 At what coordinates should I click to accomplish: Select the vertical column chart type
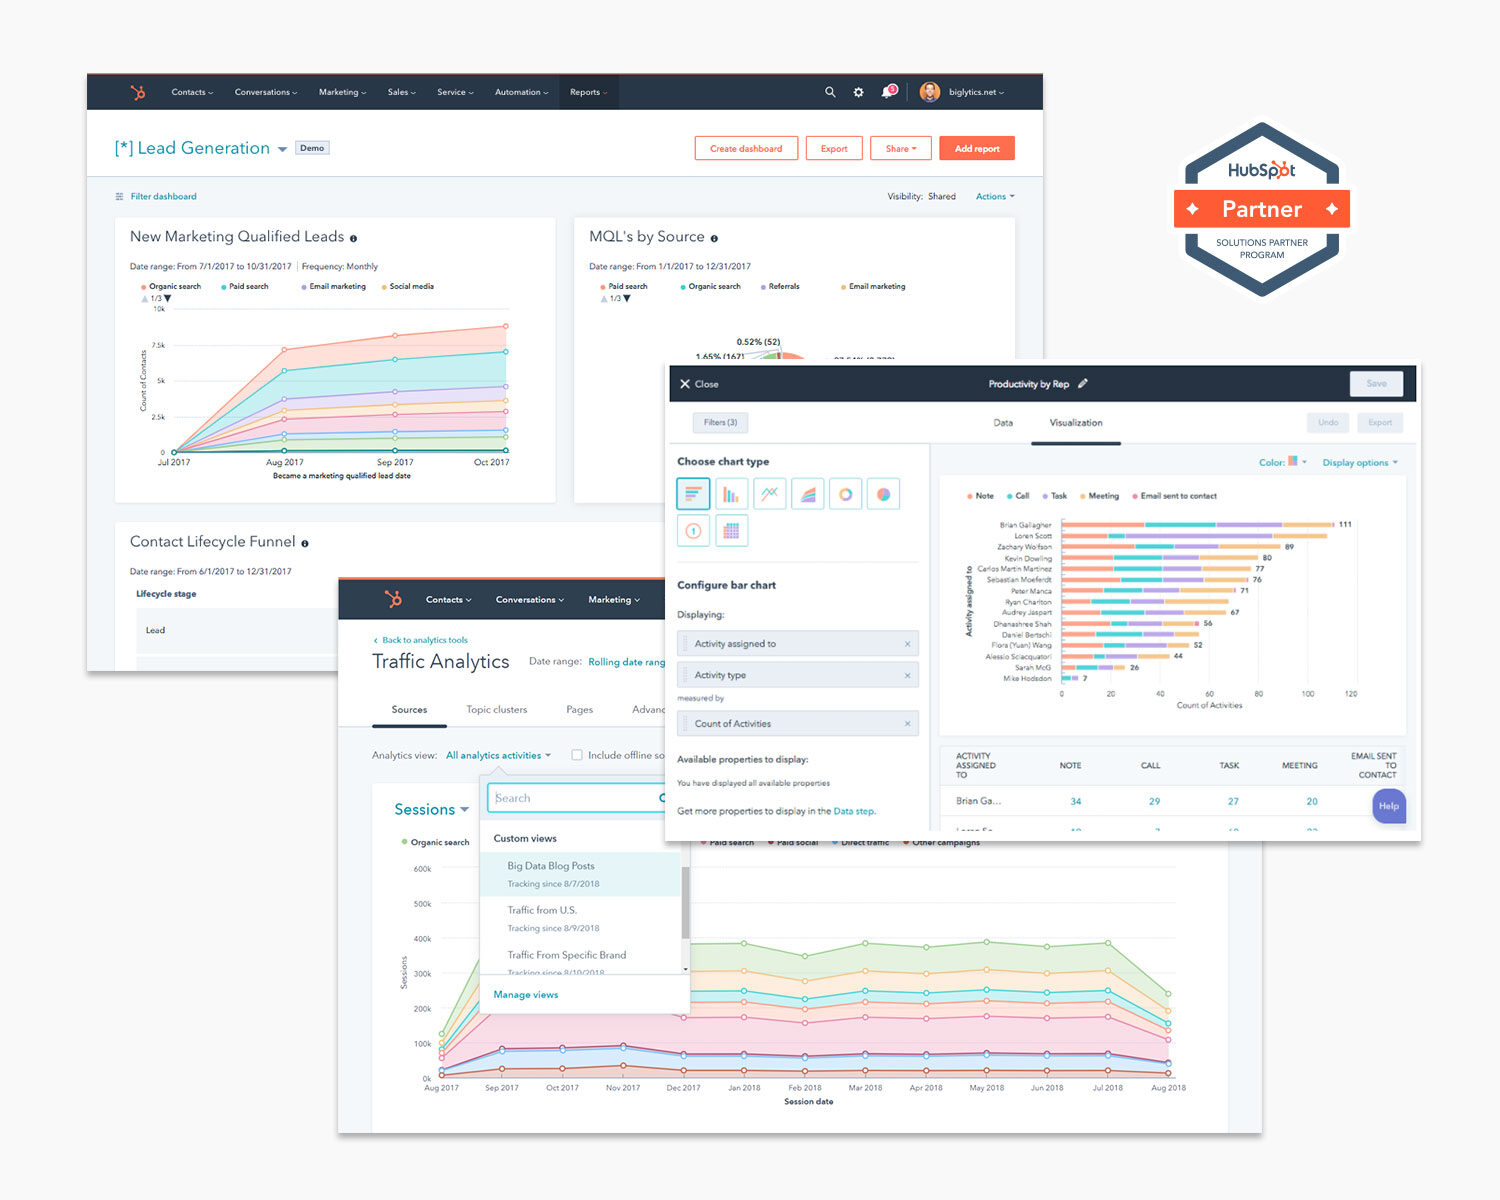[x=731, y=494]
